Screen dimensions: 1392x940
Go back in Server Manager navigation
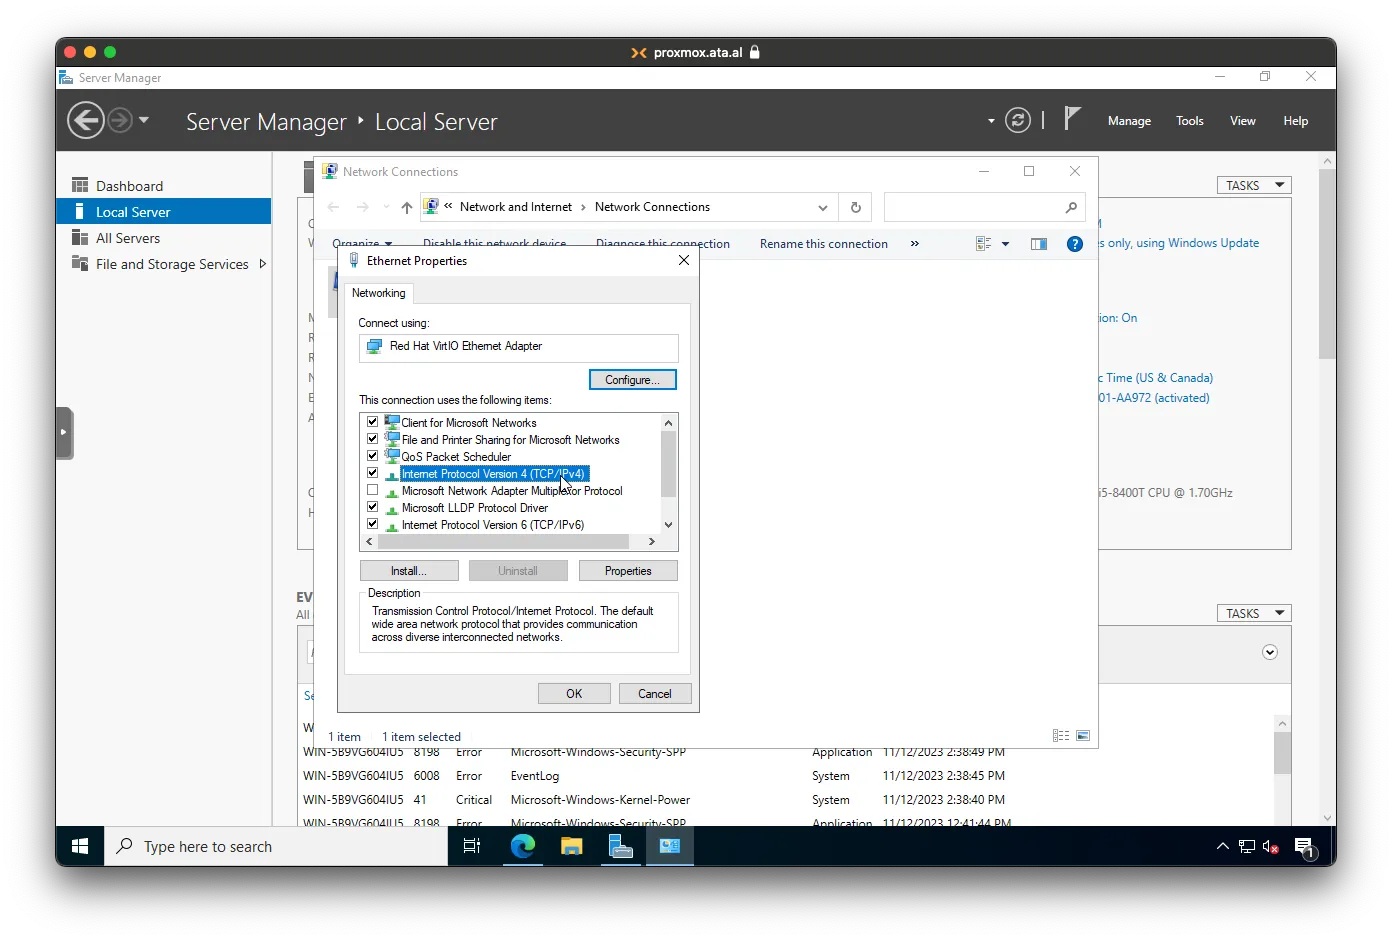coord(85,121)
